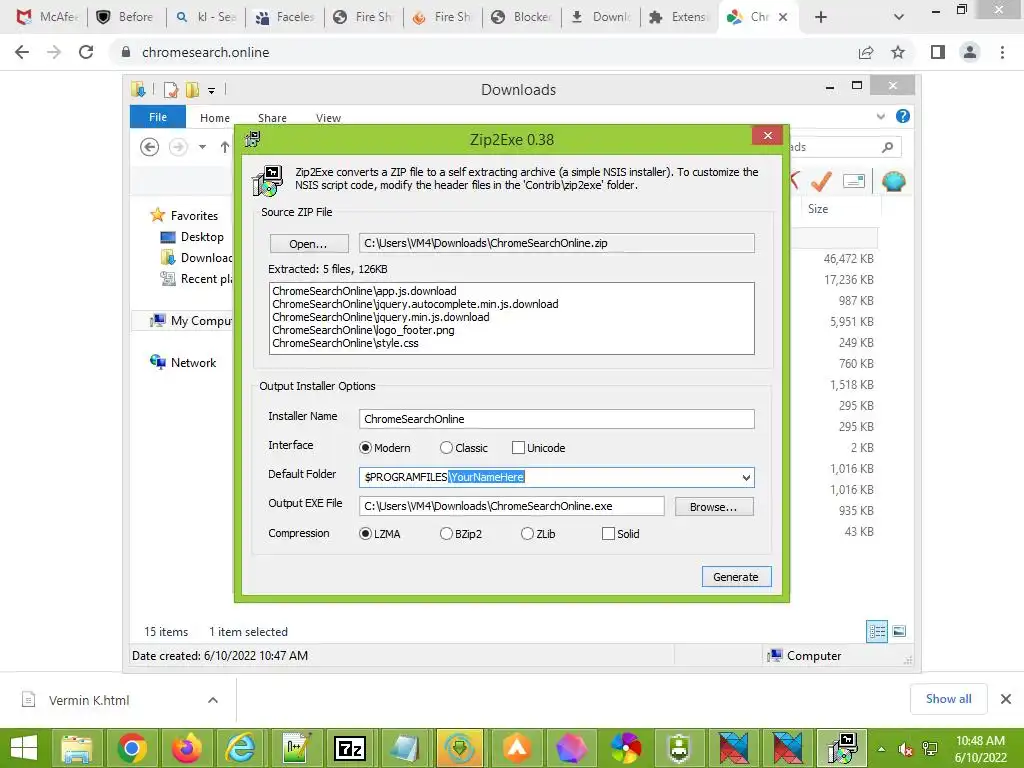The height and width of the screenshot is (768, 1024).
Task: Expand the Explorer ribbon chevron
Action: pos(880,116)
